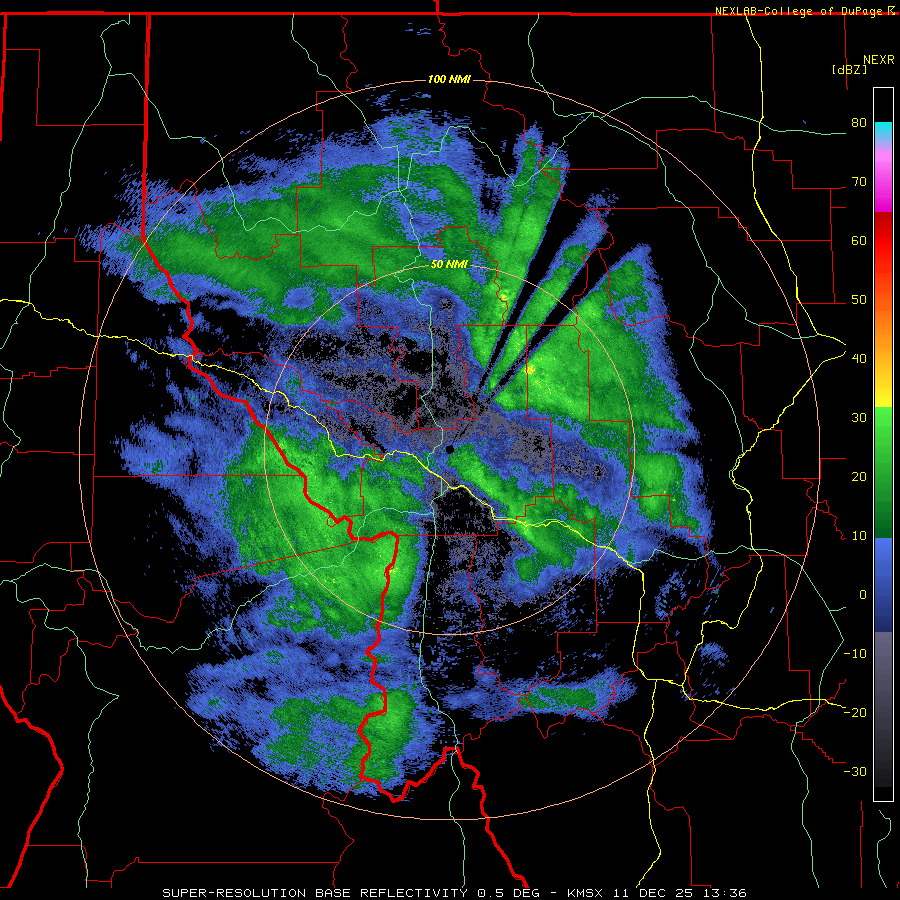Click the 50 NMI range ring label
This screenshot has width=900, height=900.
coord(449,265)
